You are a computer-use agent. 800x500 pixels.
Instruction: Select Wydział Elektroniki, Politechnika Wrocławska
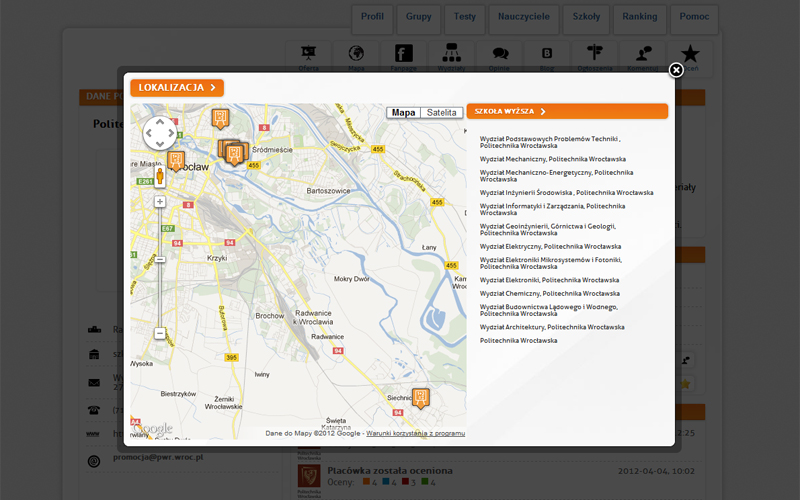point(549,280)
